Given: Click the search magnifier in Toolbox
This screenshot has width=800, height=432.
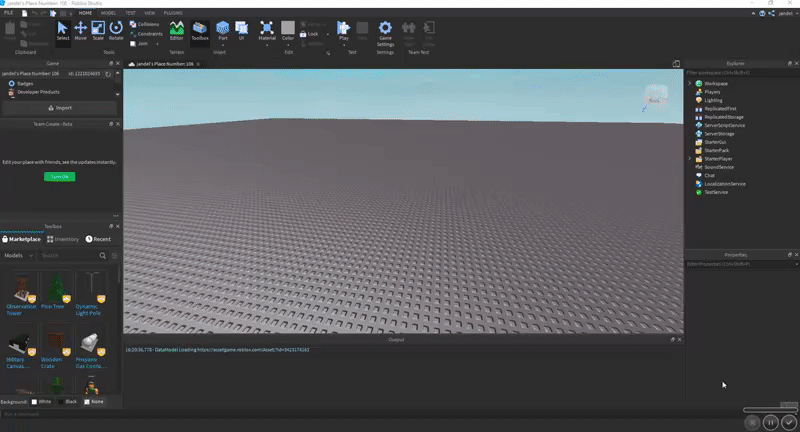Looking at the screenshot, I should [103, 256].
